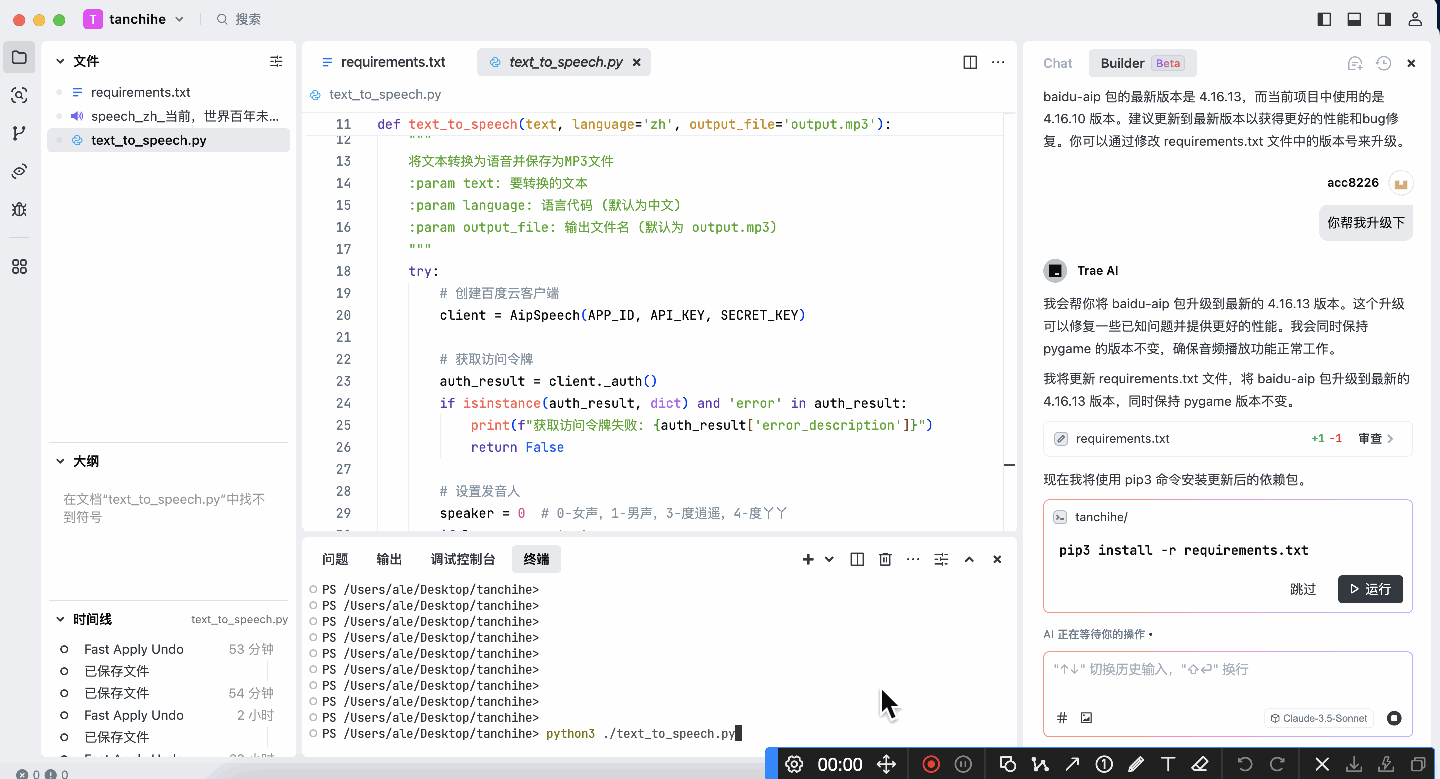Split the terminal panel
The height and width of the screenshot is (779, 1440).
[857, 559]
